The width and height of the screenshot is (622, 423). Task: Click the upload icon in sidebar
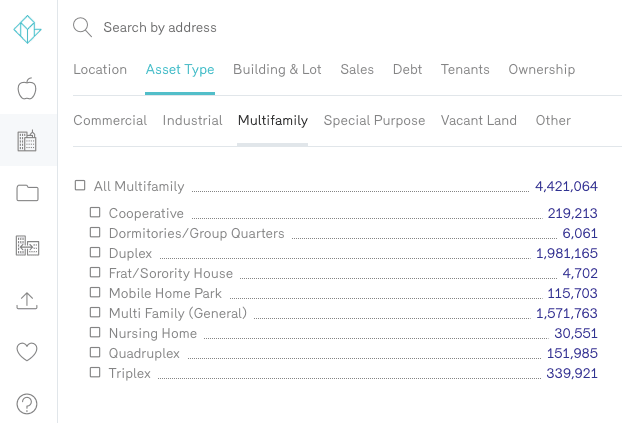28,300
